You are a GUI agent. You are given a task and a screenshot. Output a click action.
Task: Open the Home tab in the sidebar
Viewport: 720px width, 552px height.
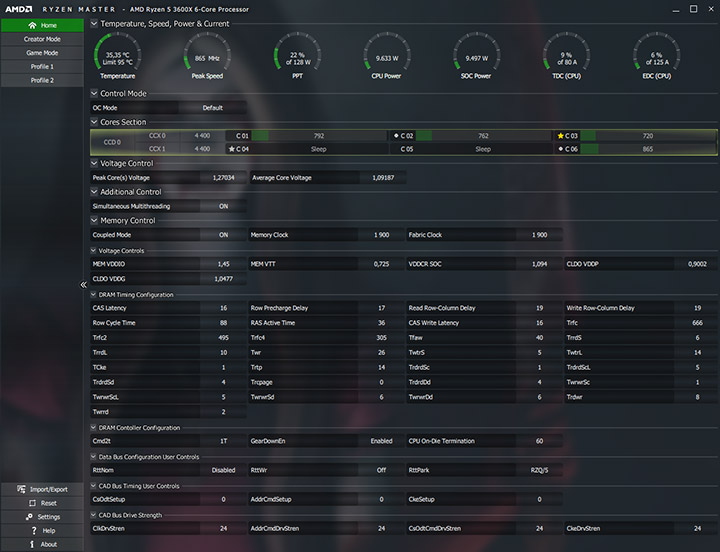(42, 25)
